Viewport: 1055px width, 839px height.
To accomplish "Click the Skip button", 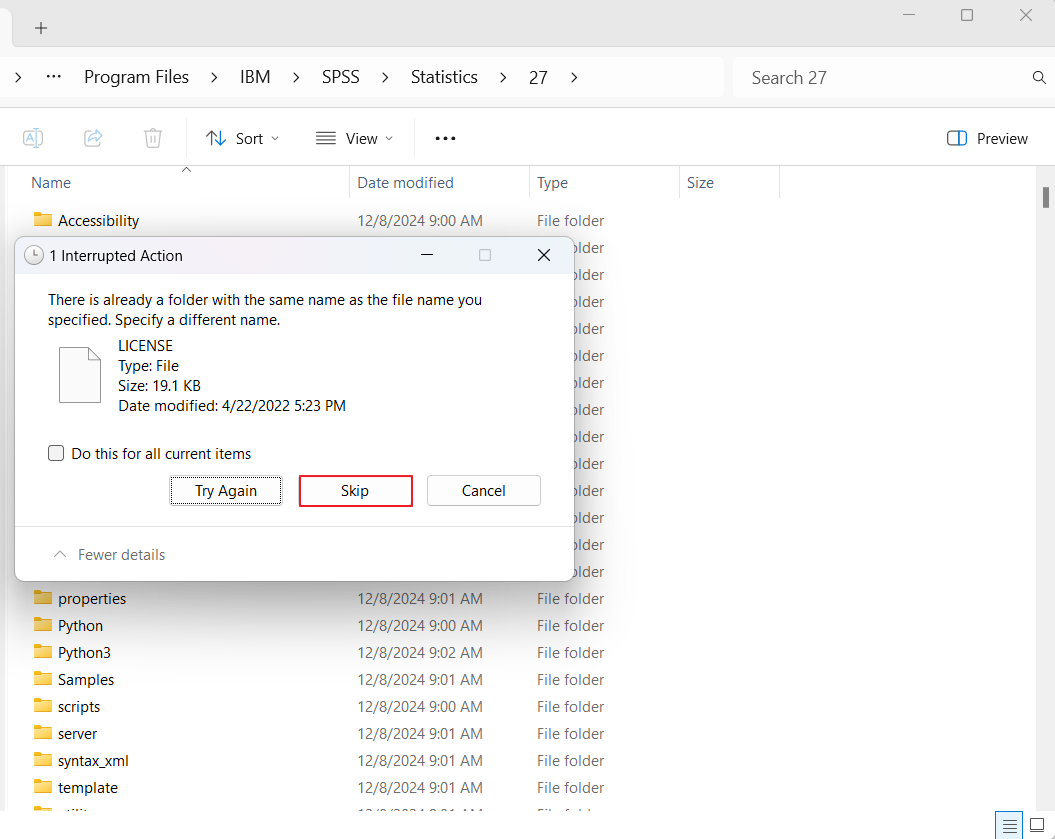I will pos(355,491).
